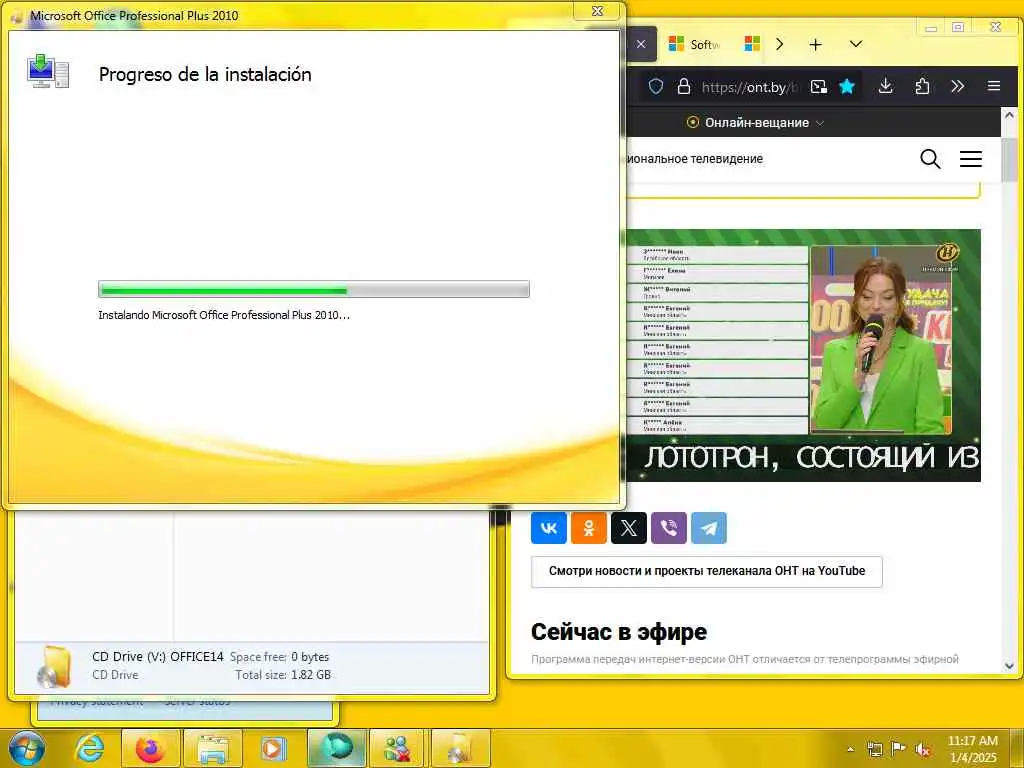The width and height of the screenshot is (1024, 768).
Task: Click the ont.by address bar URL
Action: coord(750,87)
